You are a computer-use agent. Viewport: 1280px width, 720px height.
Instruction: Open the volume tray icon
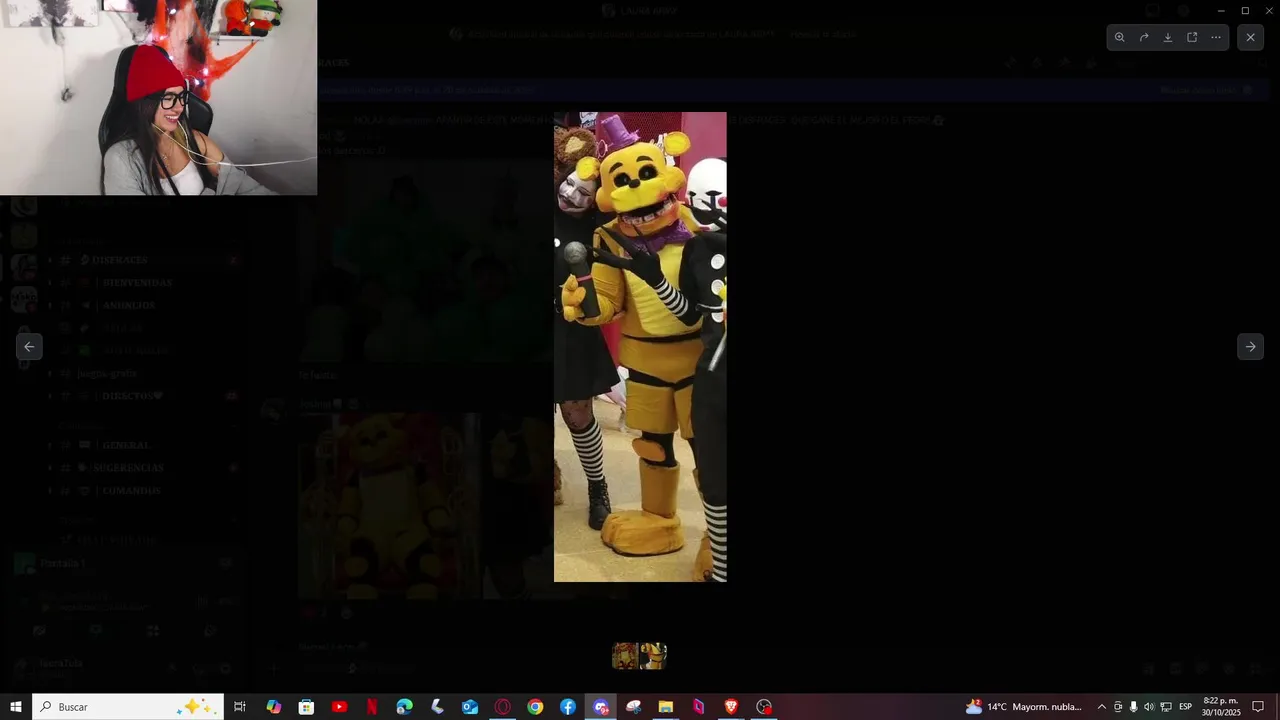pos(1149,707)
